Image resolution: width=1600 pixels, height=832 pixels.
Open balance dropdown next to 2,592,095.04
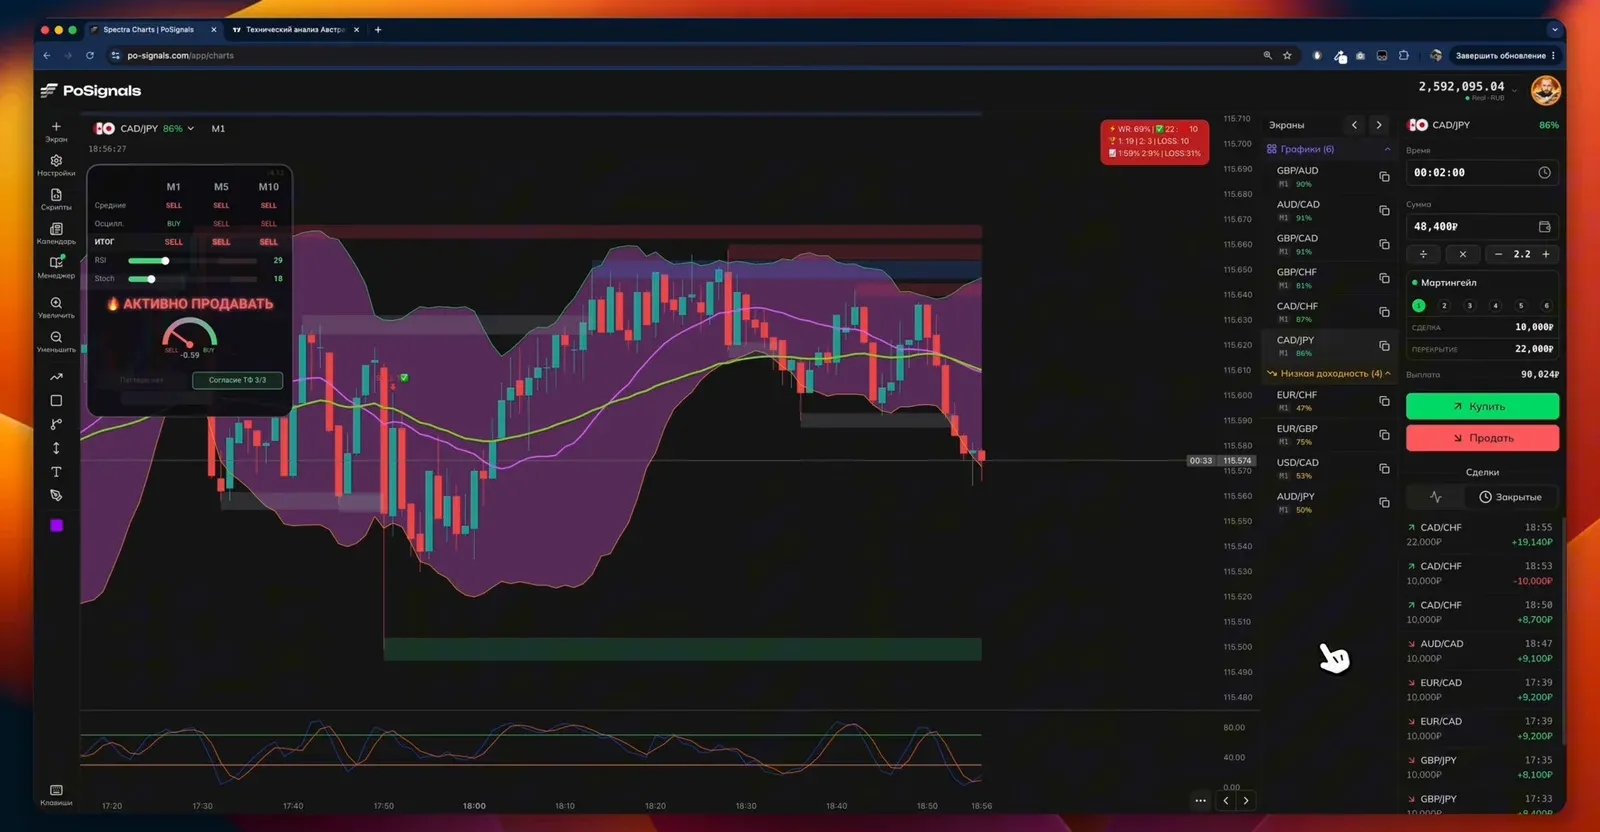1514,90
